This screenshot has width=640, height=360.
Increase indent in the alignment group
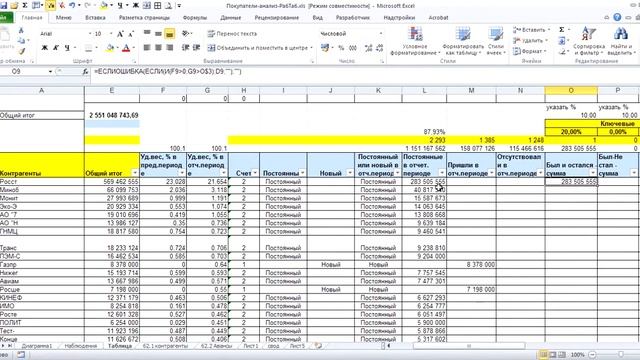click(197, 48)
